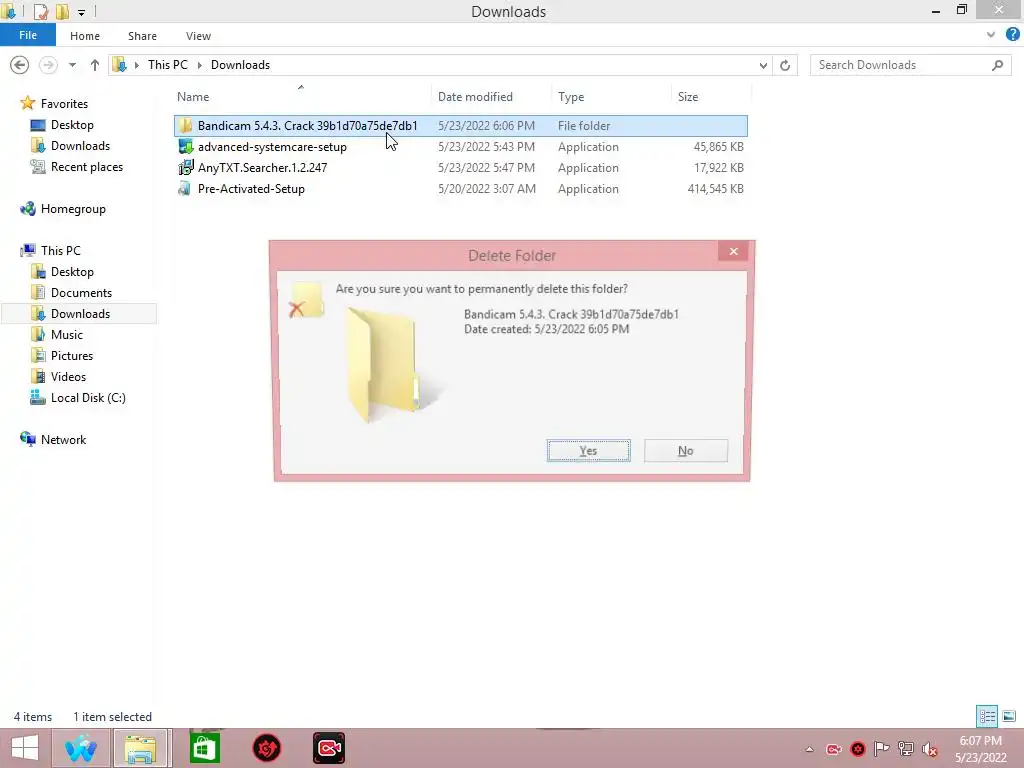Expand the arrow after This PC breadcrumb
The height and width of the screenshot is (768, 1024).
pos(199,65)
